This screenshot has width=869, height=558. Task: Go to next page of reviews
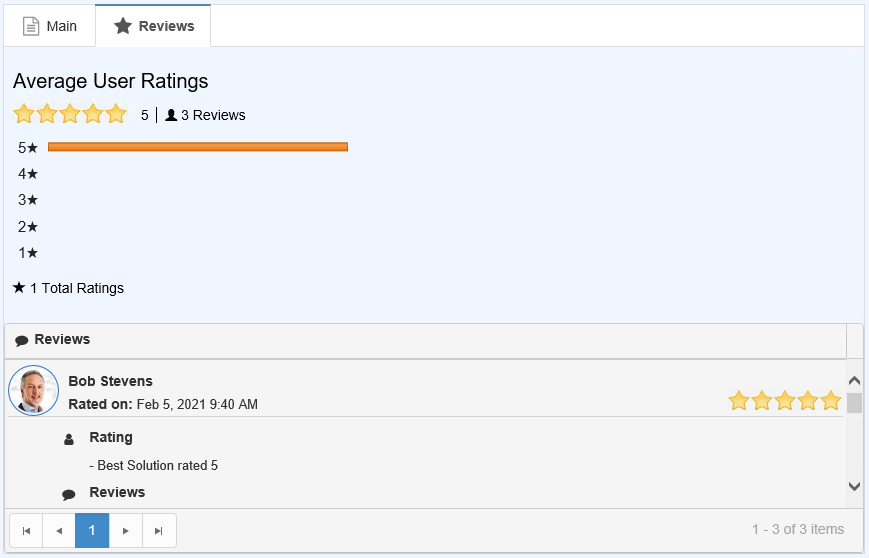click(x=126, y=531)
